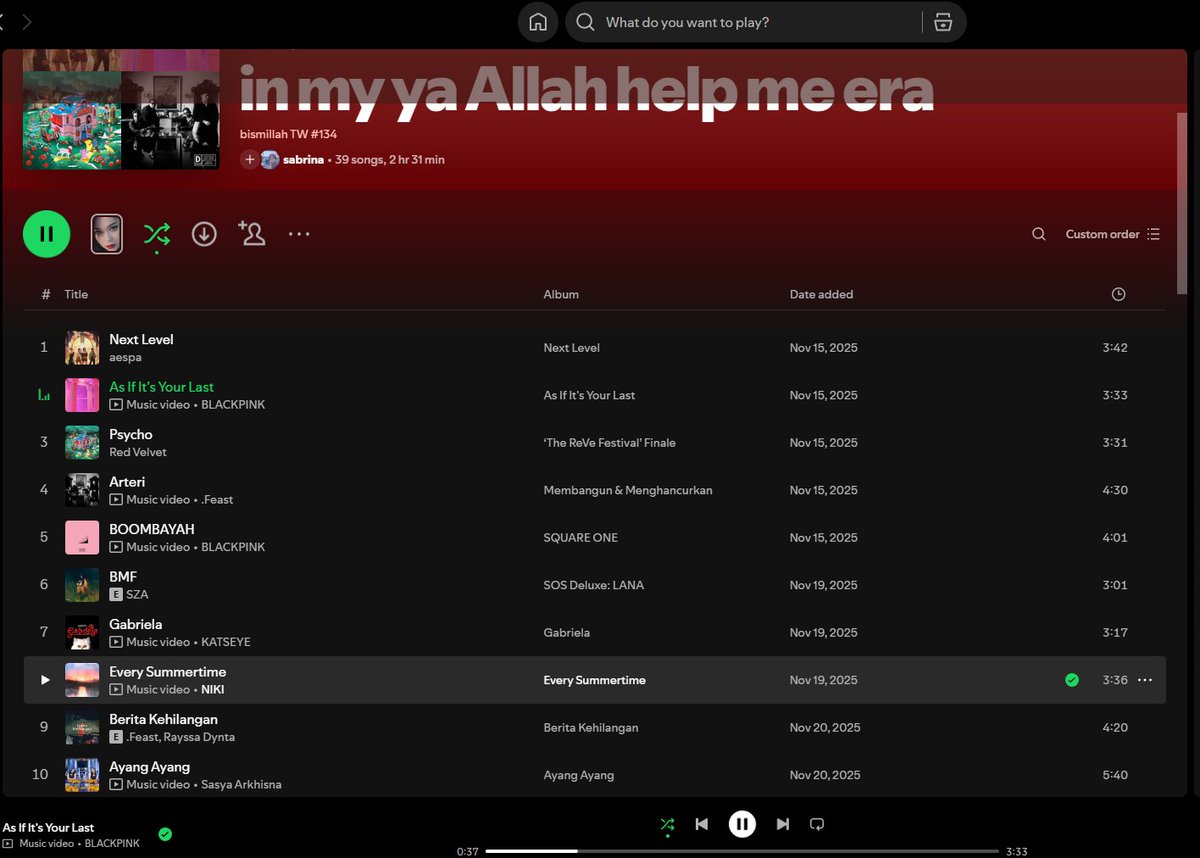Open NIKI artist link

212,690
